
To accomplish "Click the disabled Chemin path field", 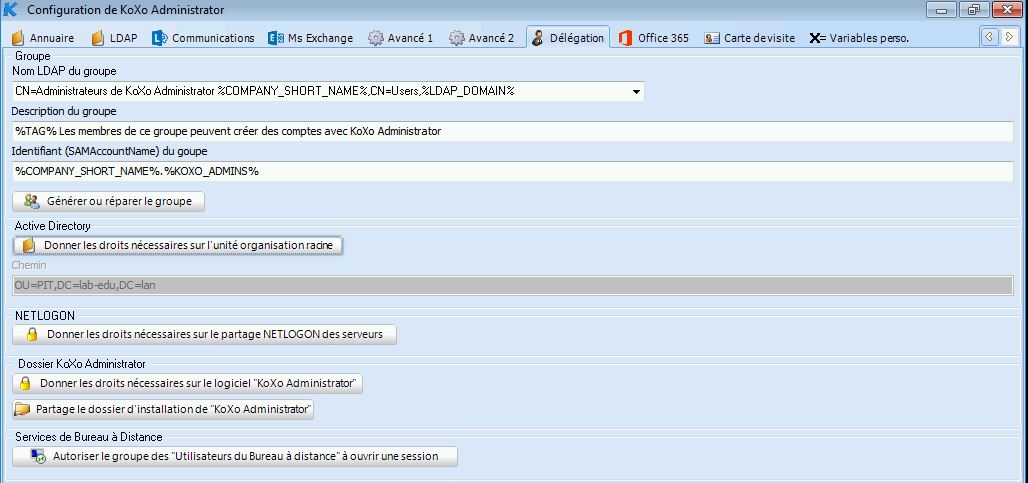I will (513, 285).
